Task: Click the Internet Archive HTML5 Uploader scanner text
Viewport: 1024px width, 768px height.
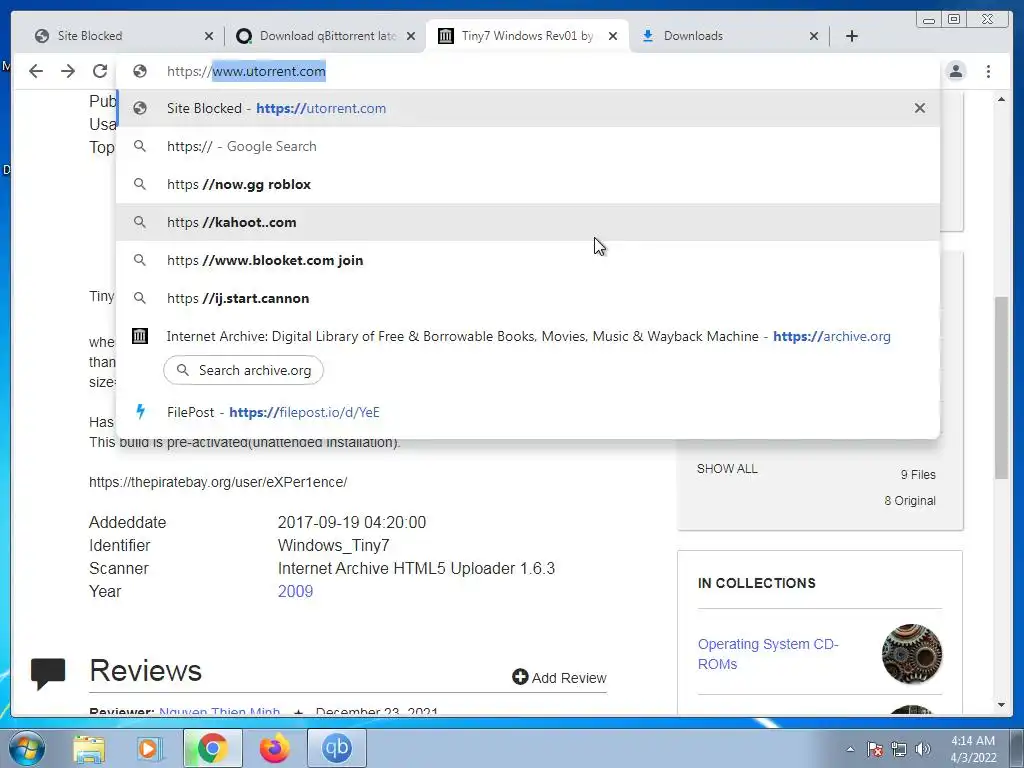Action: [417, 568]
